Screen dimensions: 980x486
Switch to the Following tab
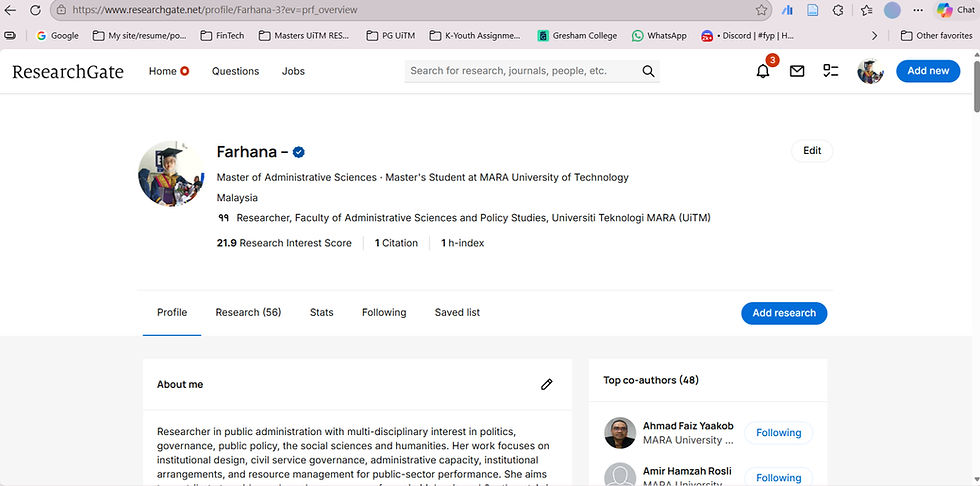tap(384, 312)
